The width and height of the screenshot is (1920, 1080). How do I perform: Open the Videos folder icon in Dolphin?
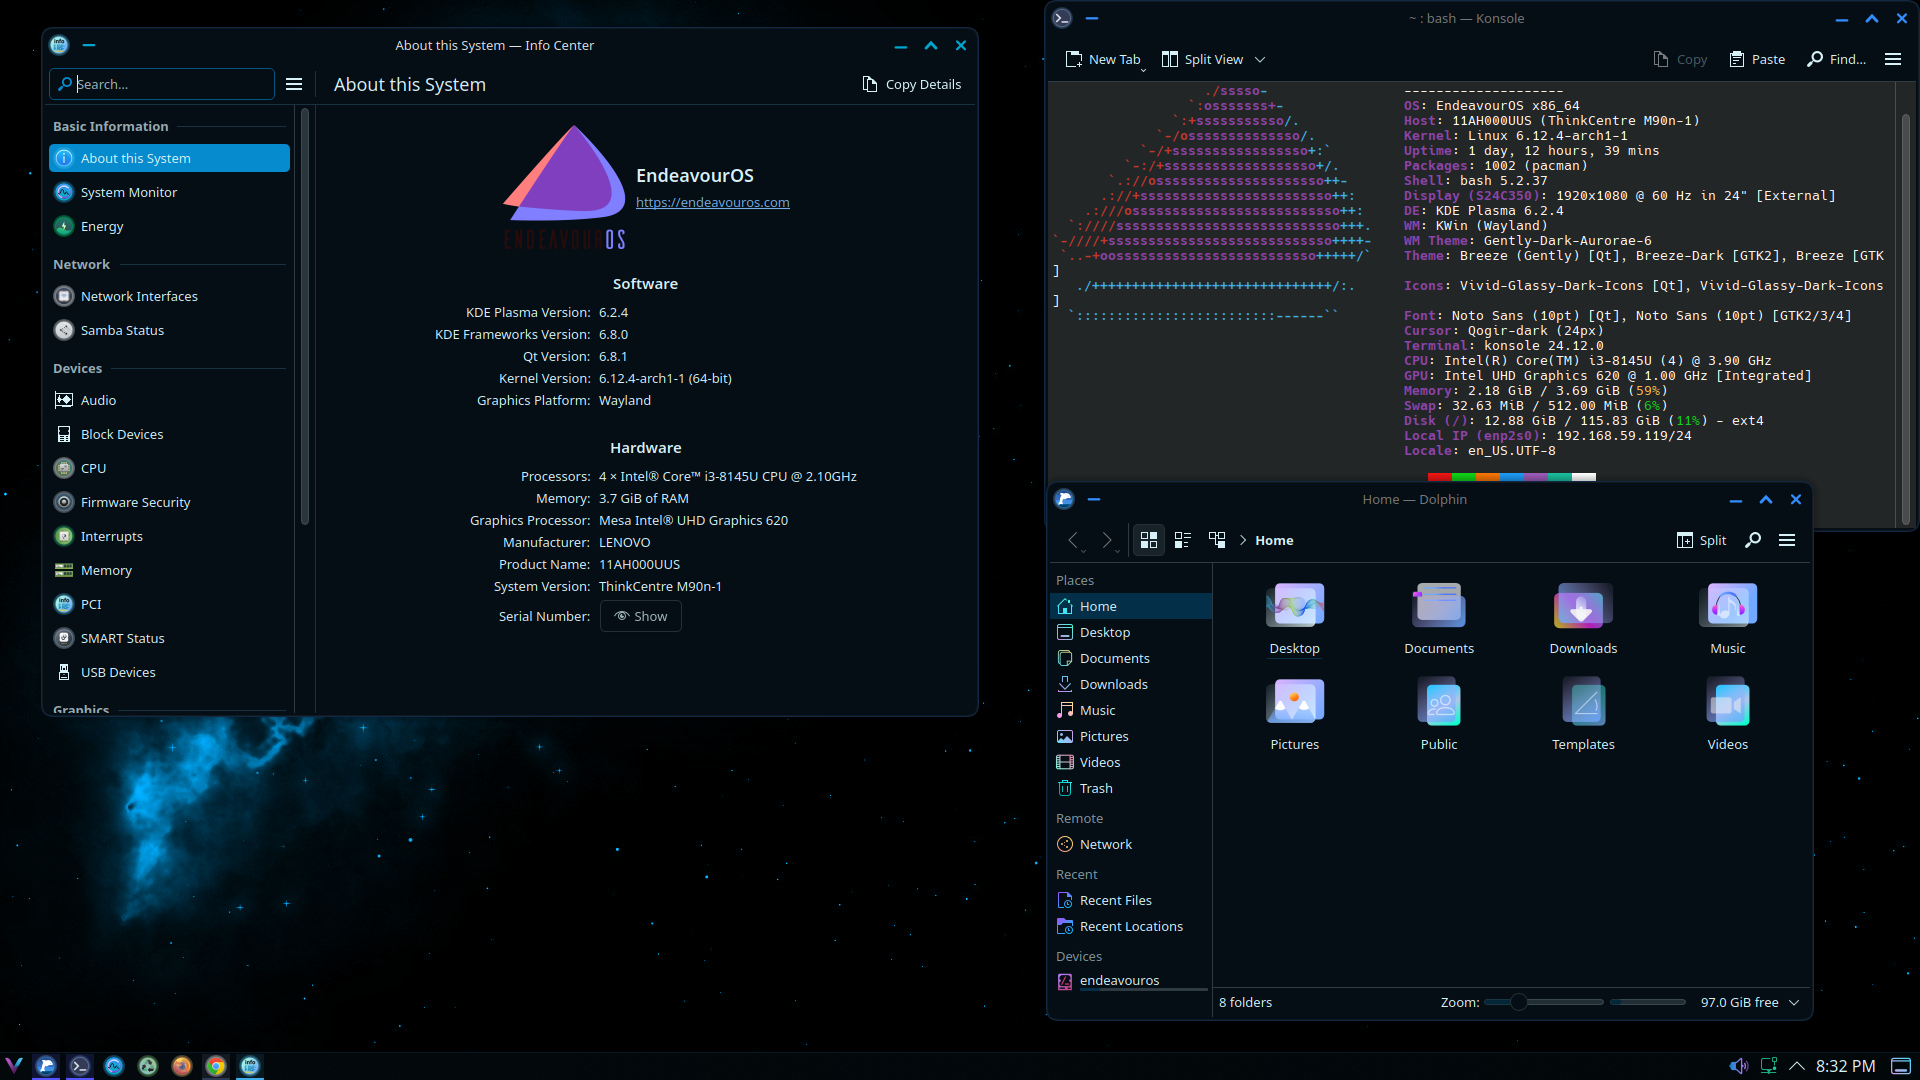(x=1728, y=715)
